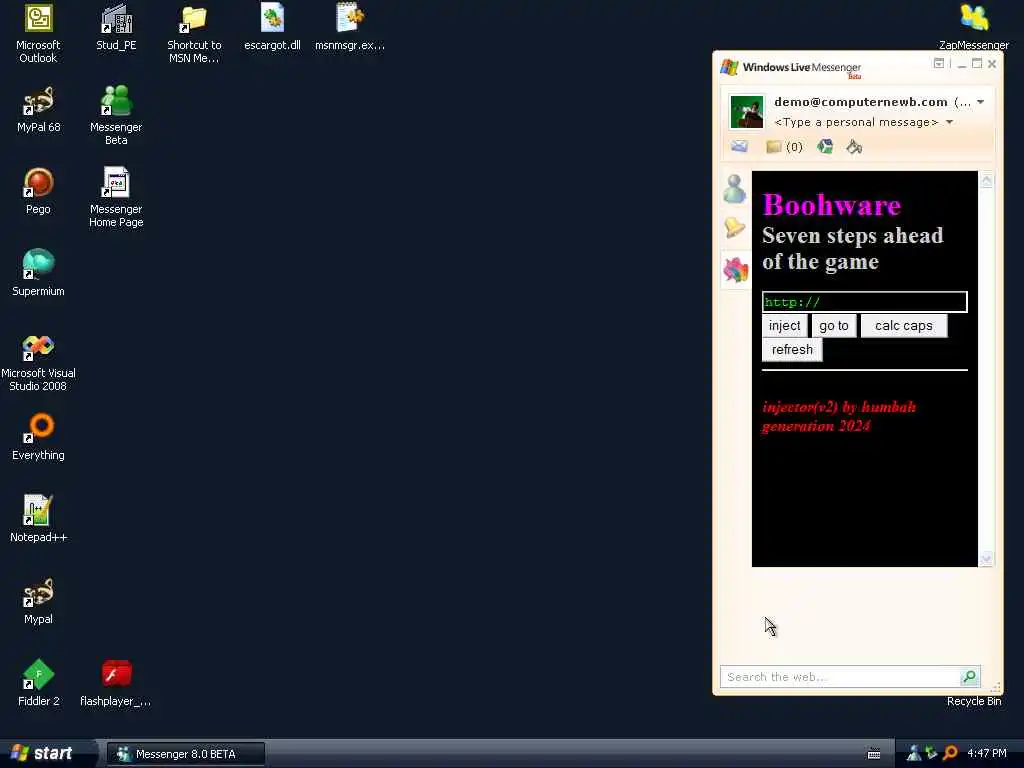The height and width of the screenshot is (768, 1024).
Task: Click the Boohware heading text
Action: tap(832, 205)
